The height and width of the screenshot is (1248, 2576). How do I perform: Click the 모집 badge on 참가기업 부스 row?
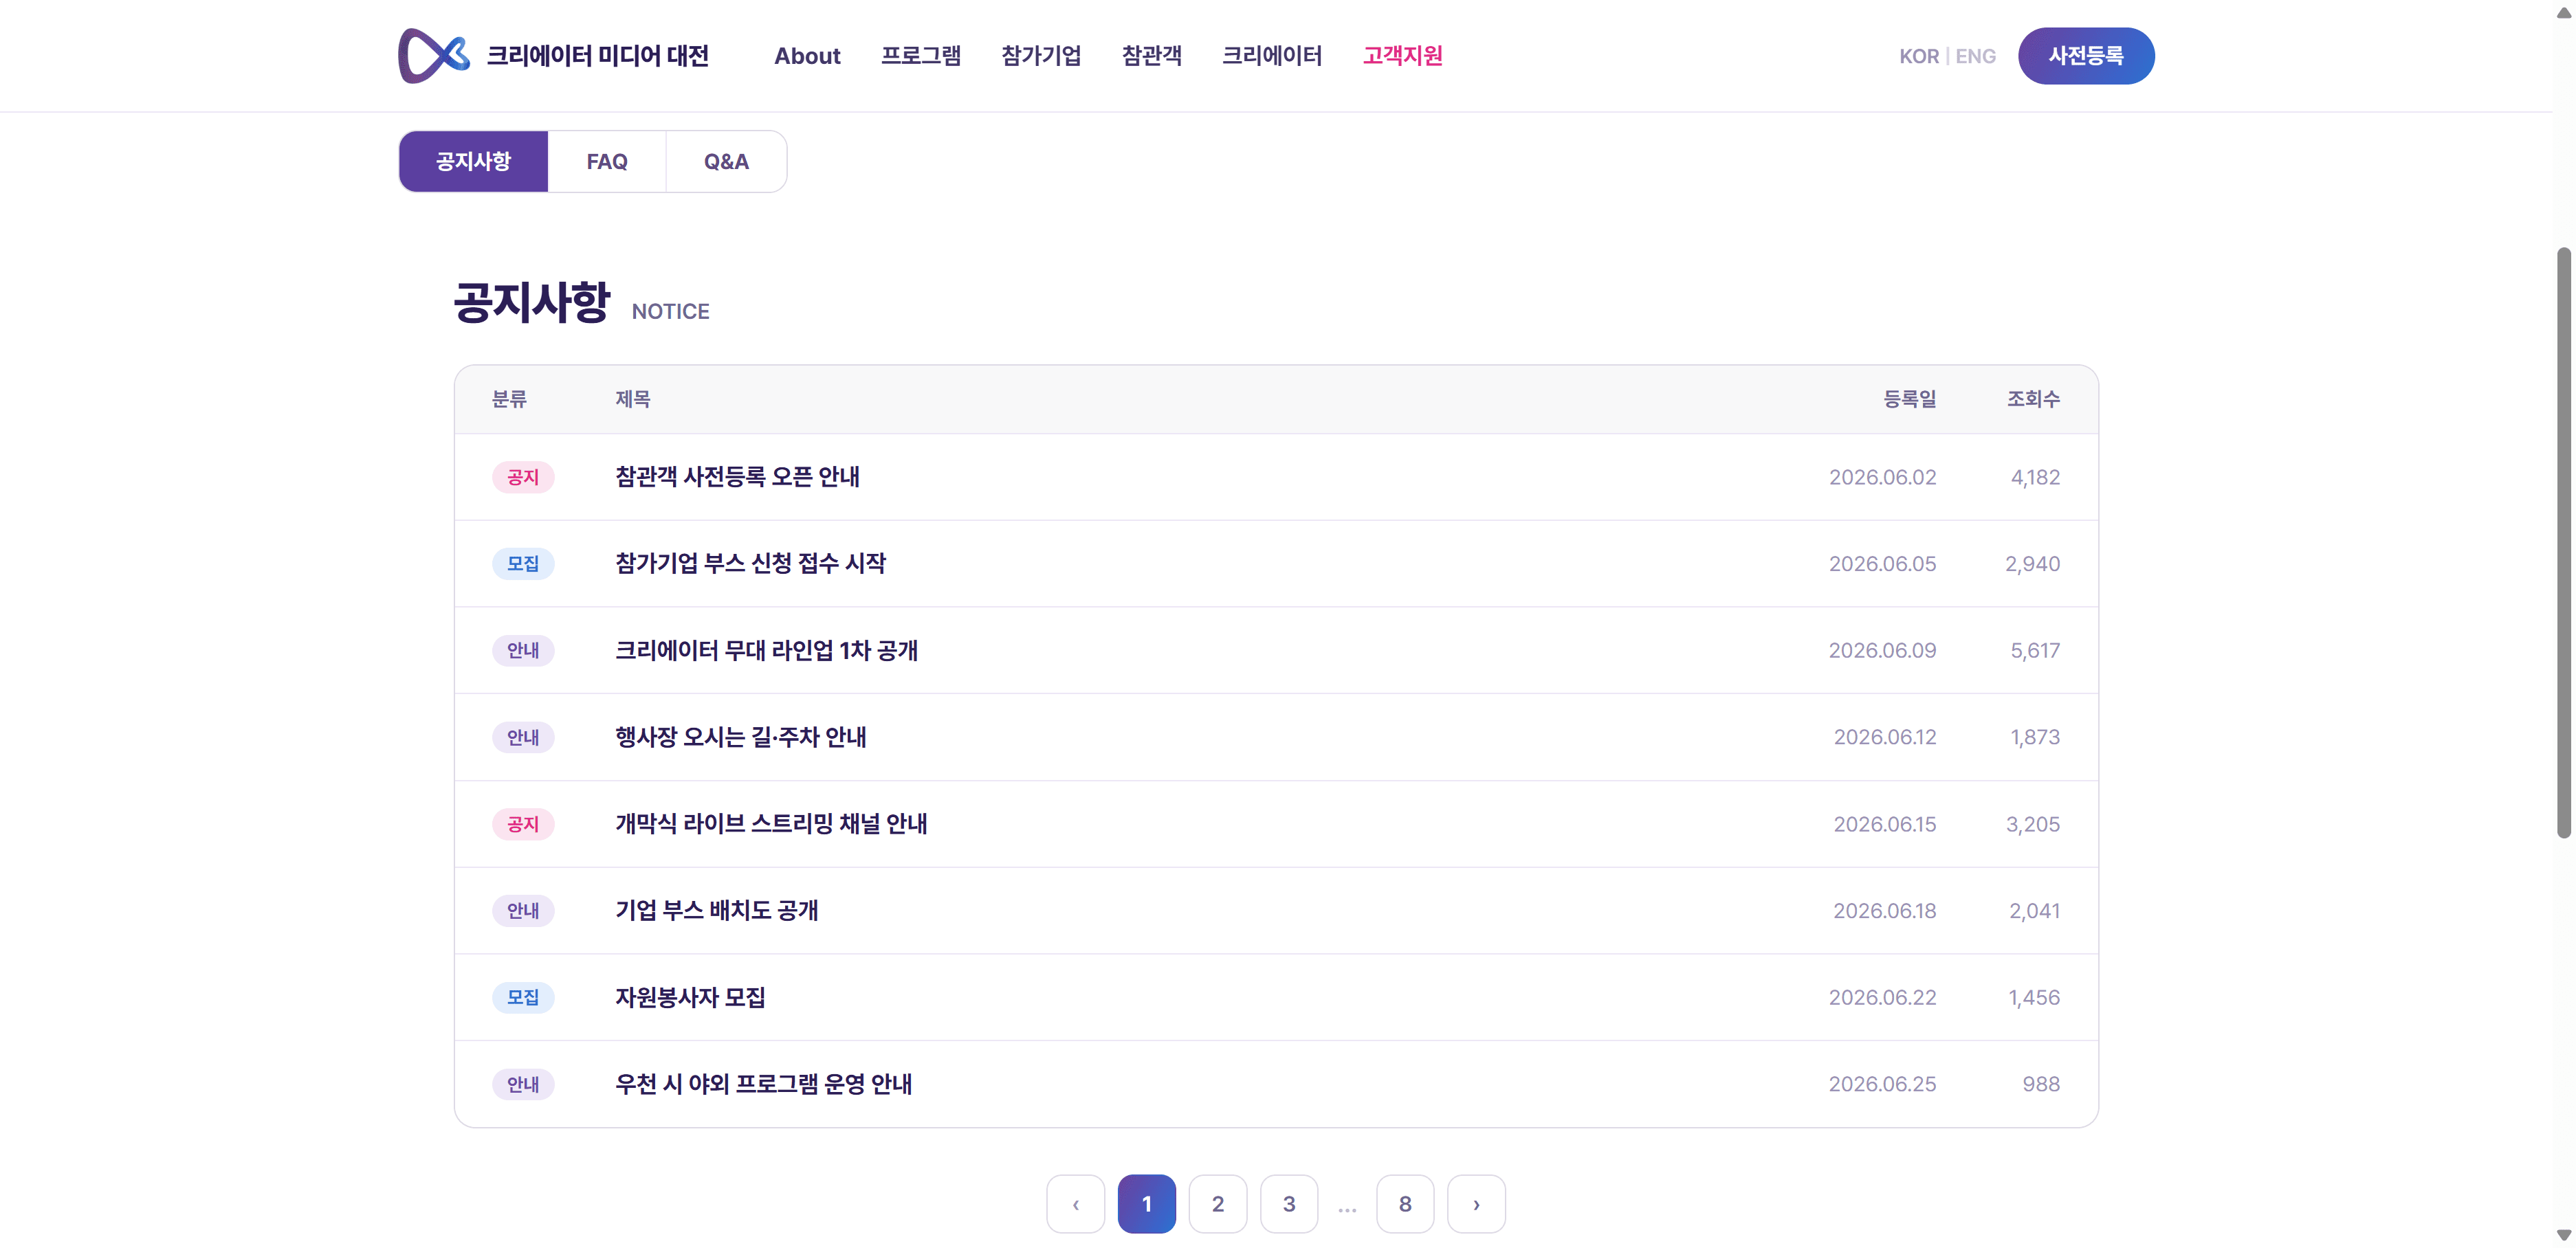[x=523, y=564]
